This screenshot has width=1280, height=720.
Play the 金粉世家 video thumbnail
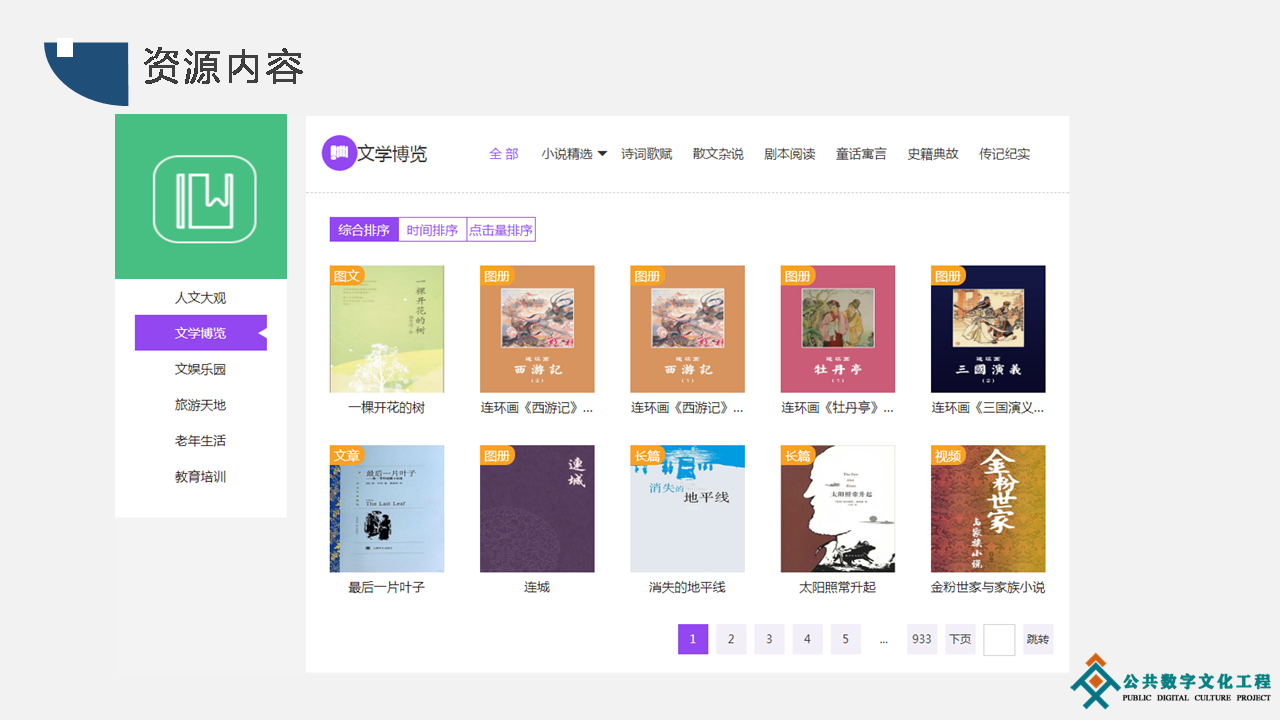[x=988, y=509]
